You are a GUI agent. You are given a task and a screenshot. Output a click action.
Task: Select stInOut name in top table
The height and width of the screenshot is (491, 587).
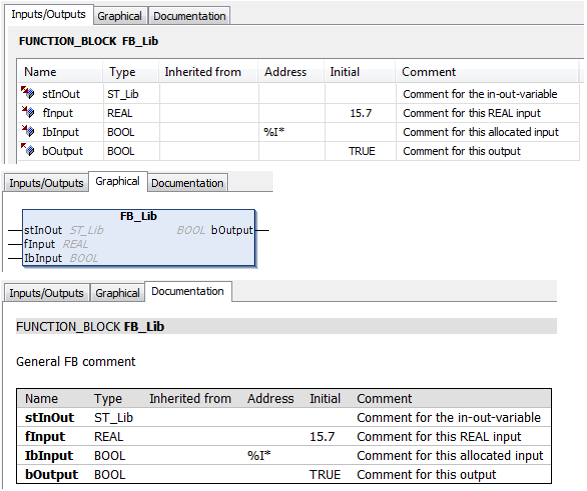61,94
